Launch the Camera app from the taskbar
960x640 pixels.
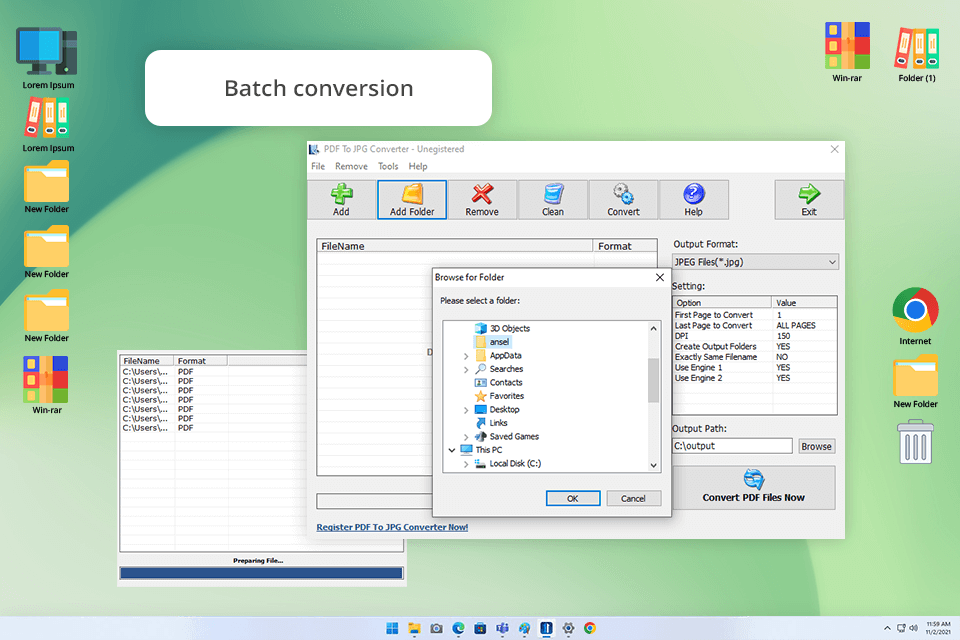(x=437, y=628)
